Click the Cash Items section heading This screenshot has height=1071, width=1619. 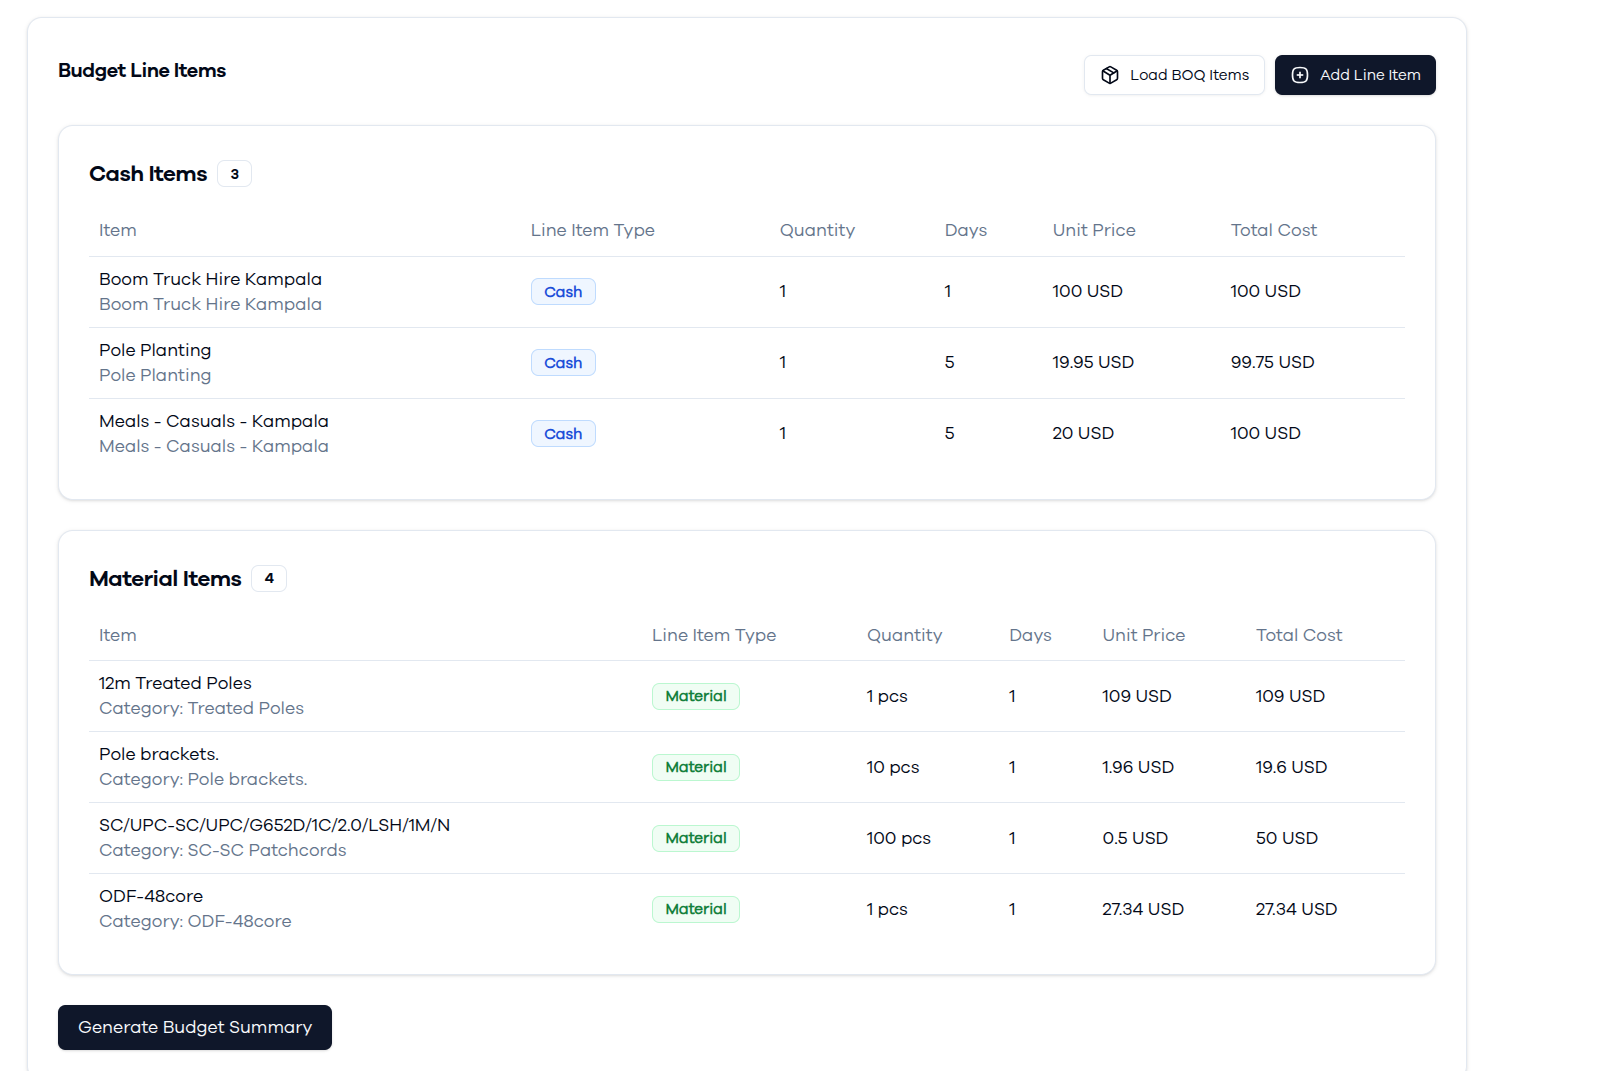148,174
